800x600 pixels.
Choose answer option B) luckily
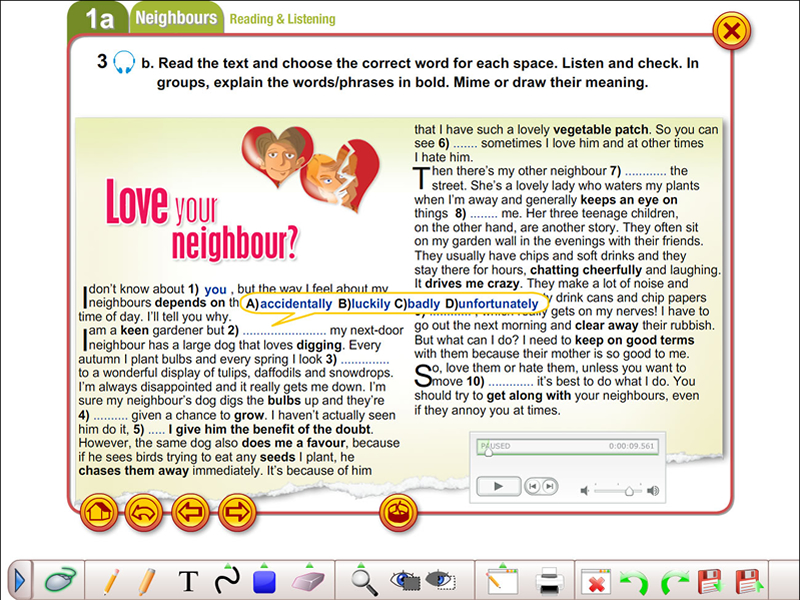(x=364, y=303)
